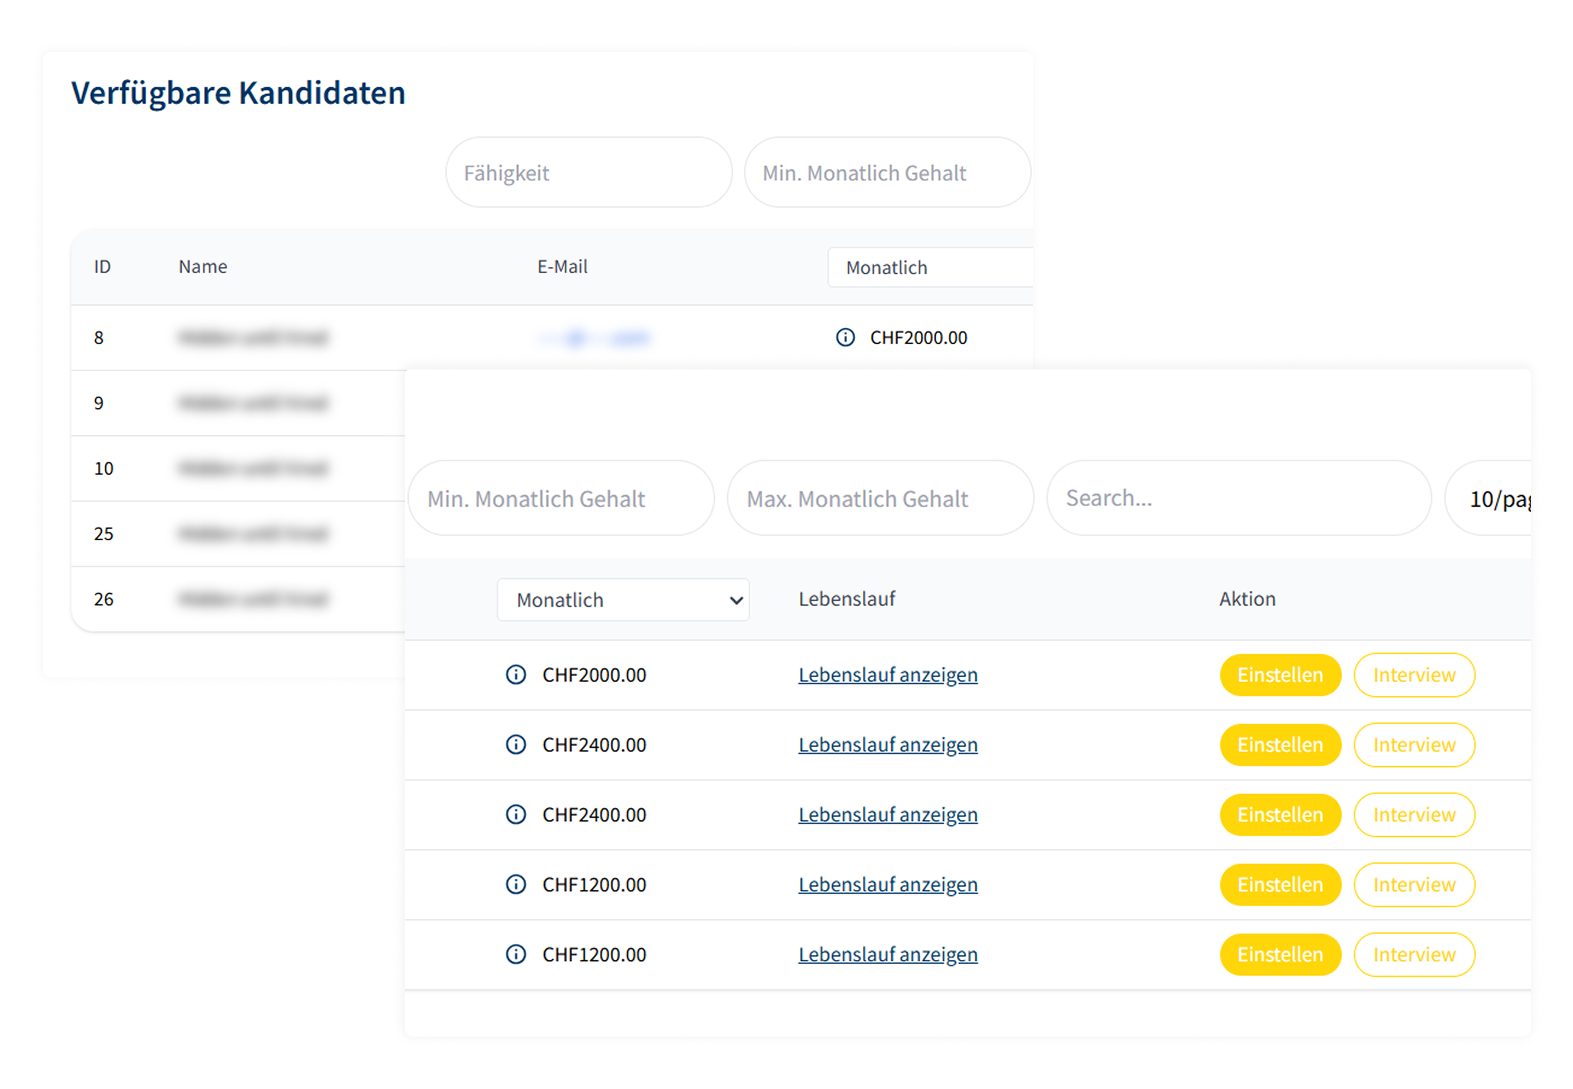Select candidate ID 8 cell

[x=99, y=338]
